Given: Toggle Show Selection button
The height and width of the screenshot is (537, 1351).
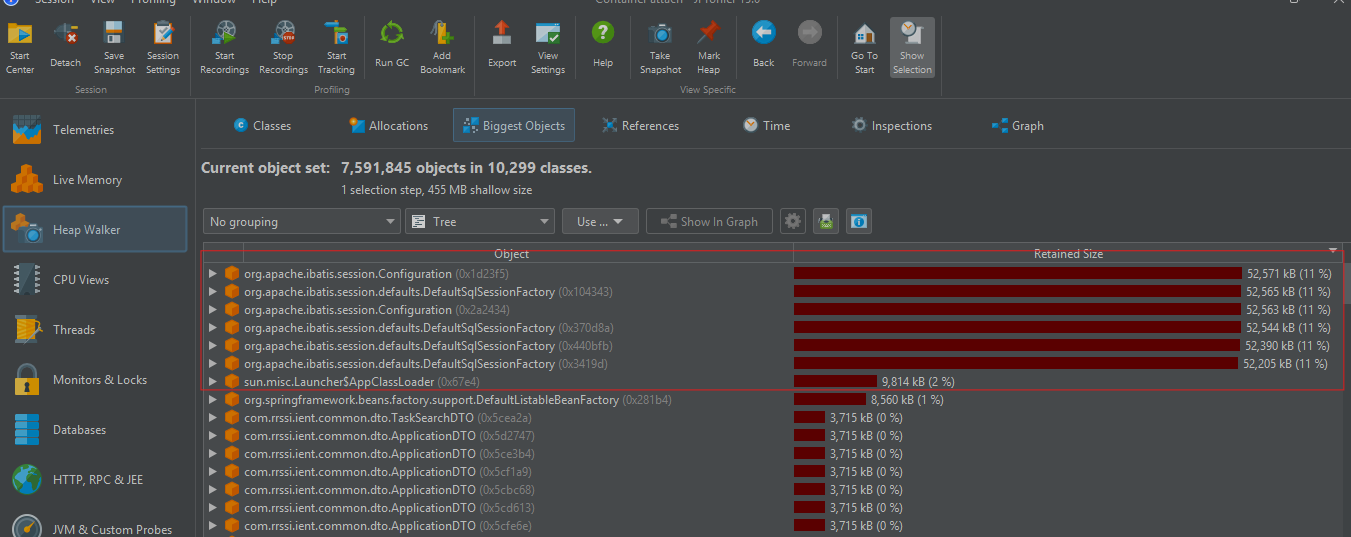Looking at the screenshot, I should [x=912, y=48].
